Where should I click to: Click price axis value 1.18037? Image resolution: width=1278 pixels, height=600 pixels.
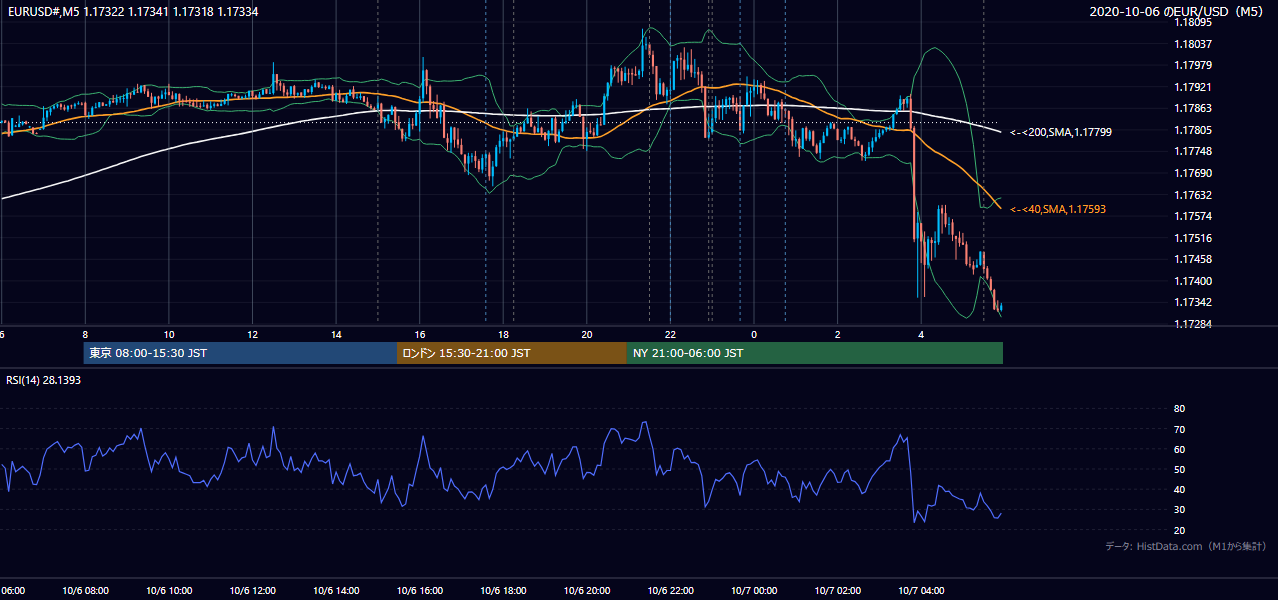coord(1192,44)
